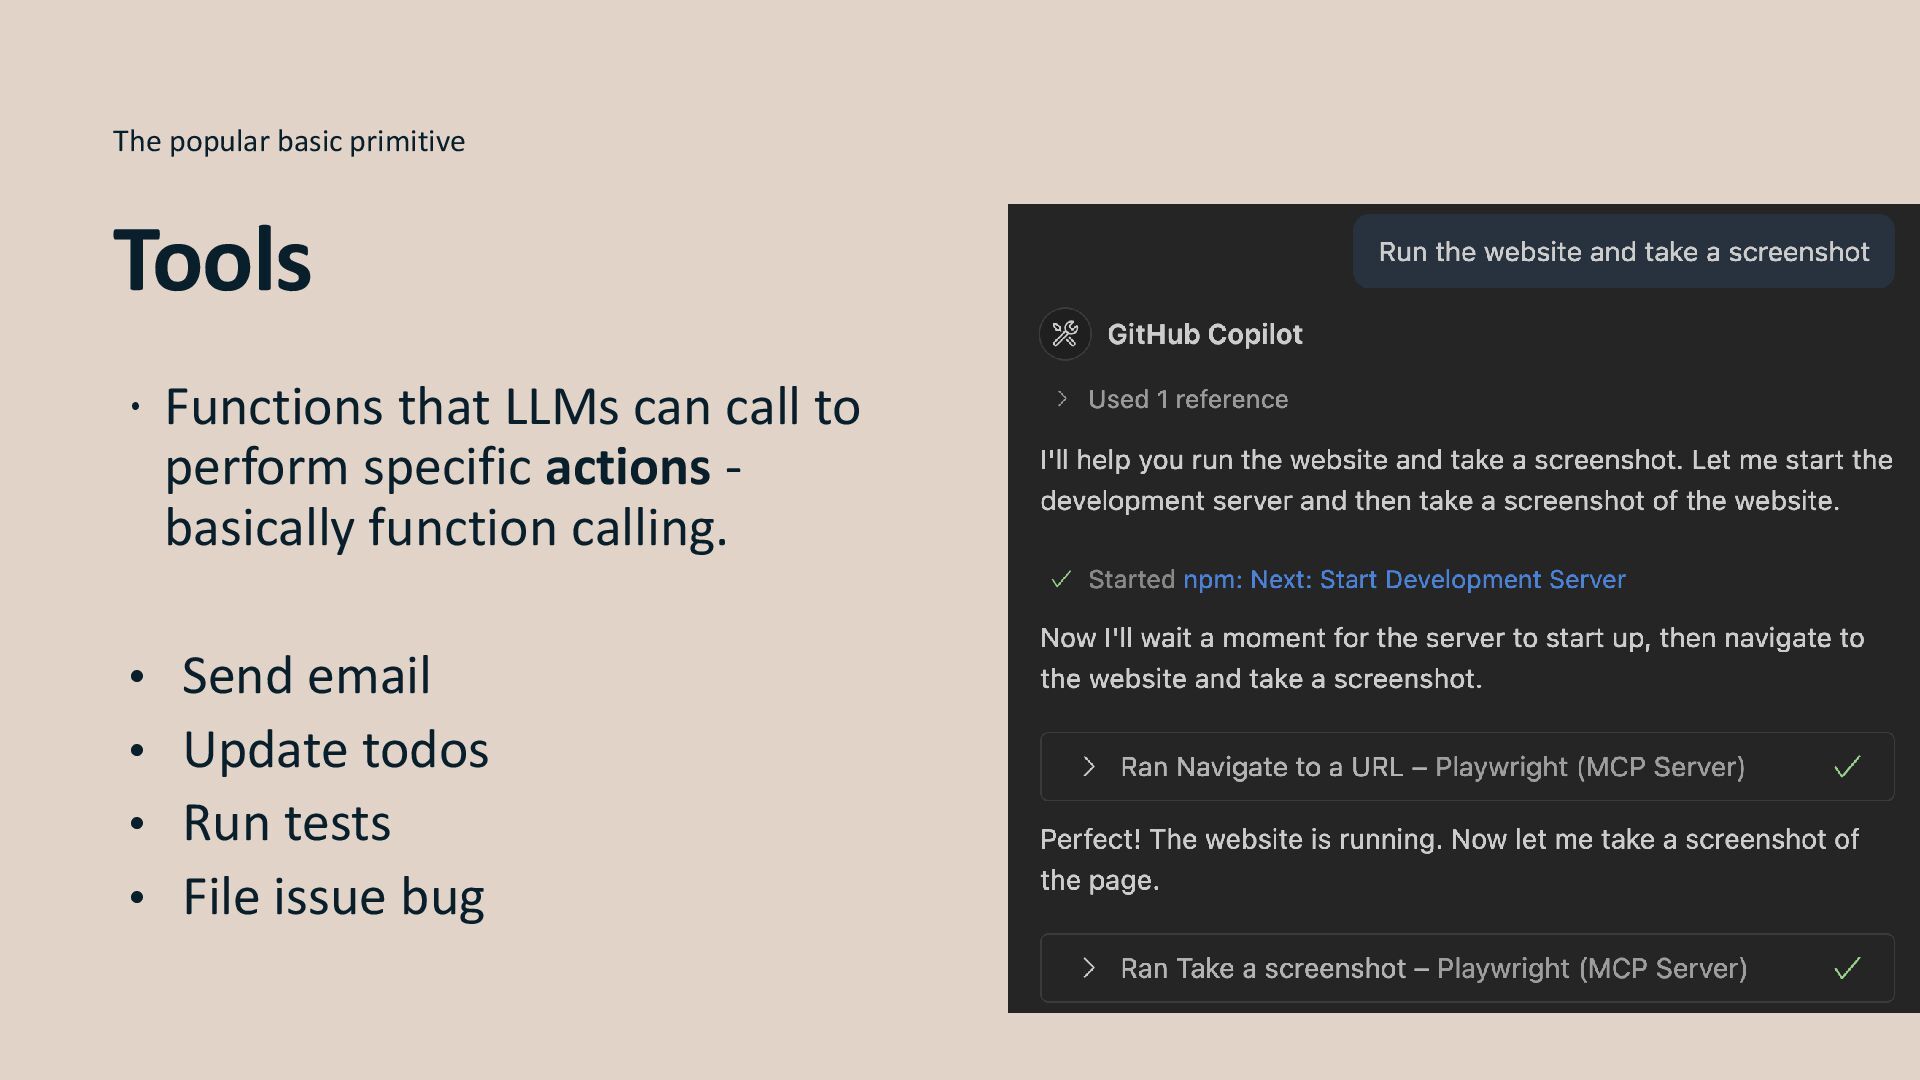Select the 'File issue bug' bullet item
1920x1080 pixels.
[x=333, y=897]
